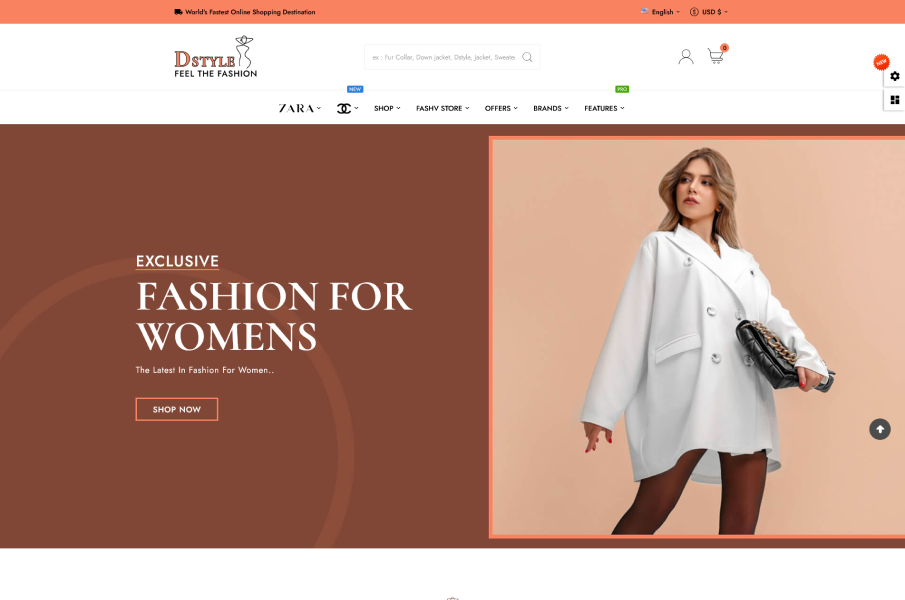Expand the USD $ currency dropdown

pos(709,12)
